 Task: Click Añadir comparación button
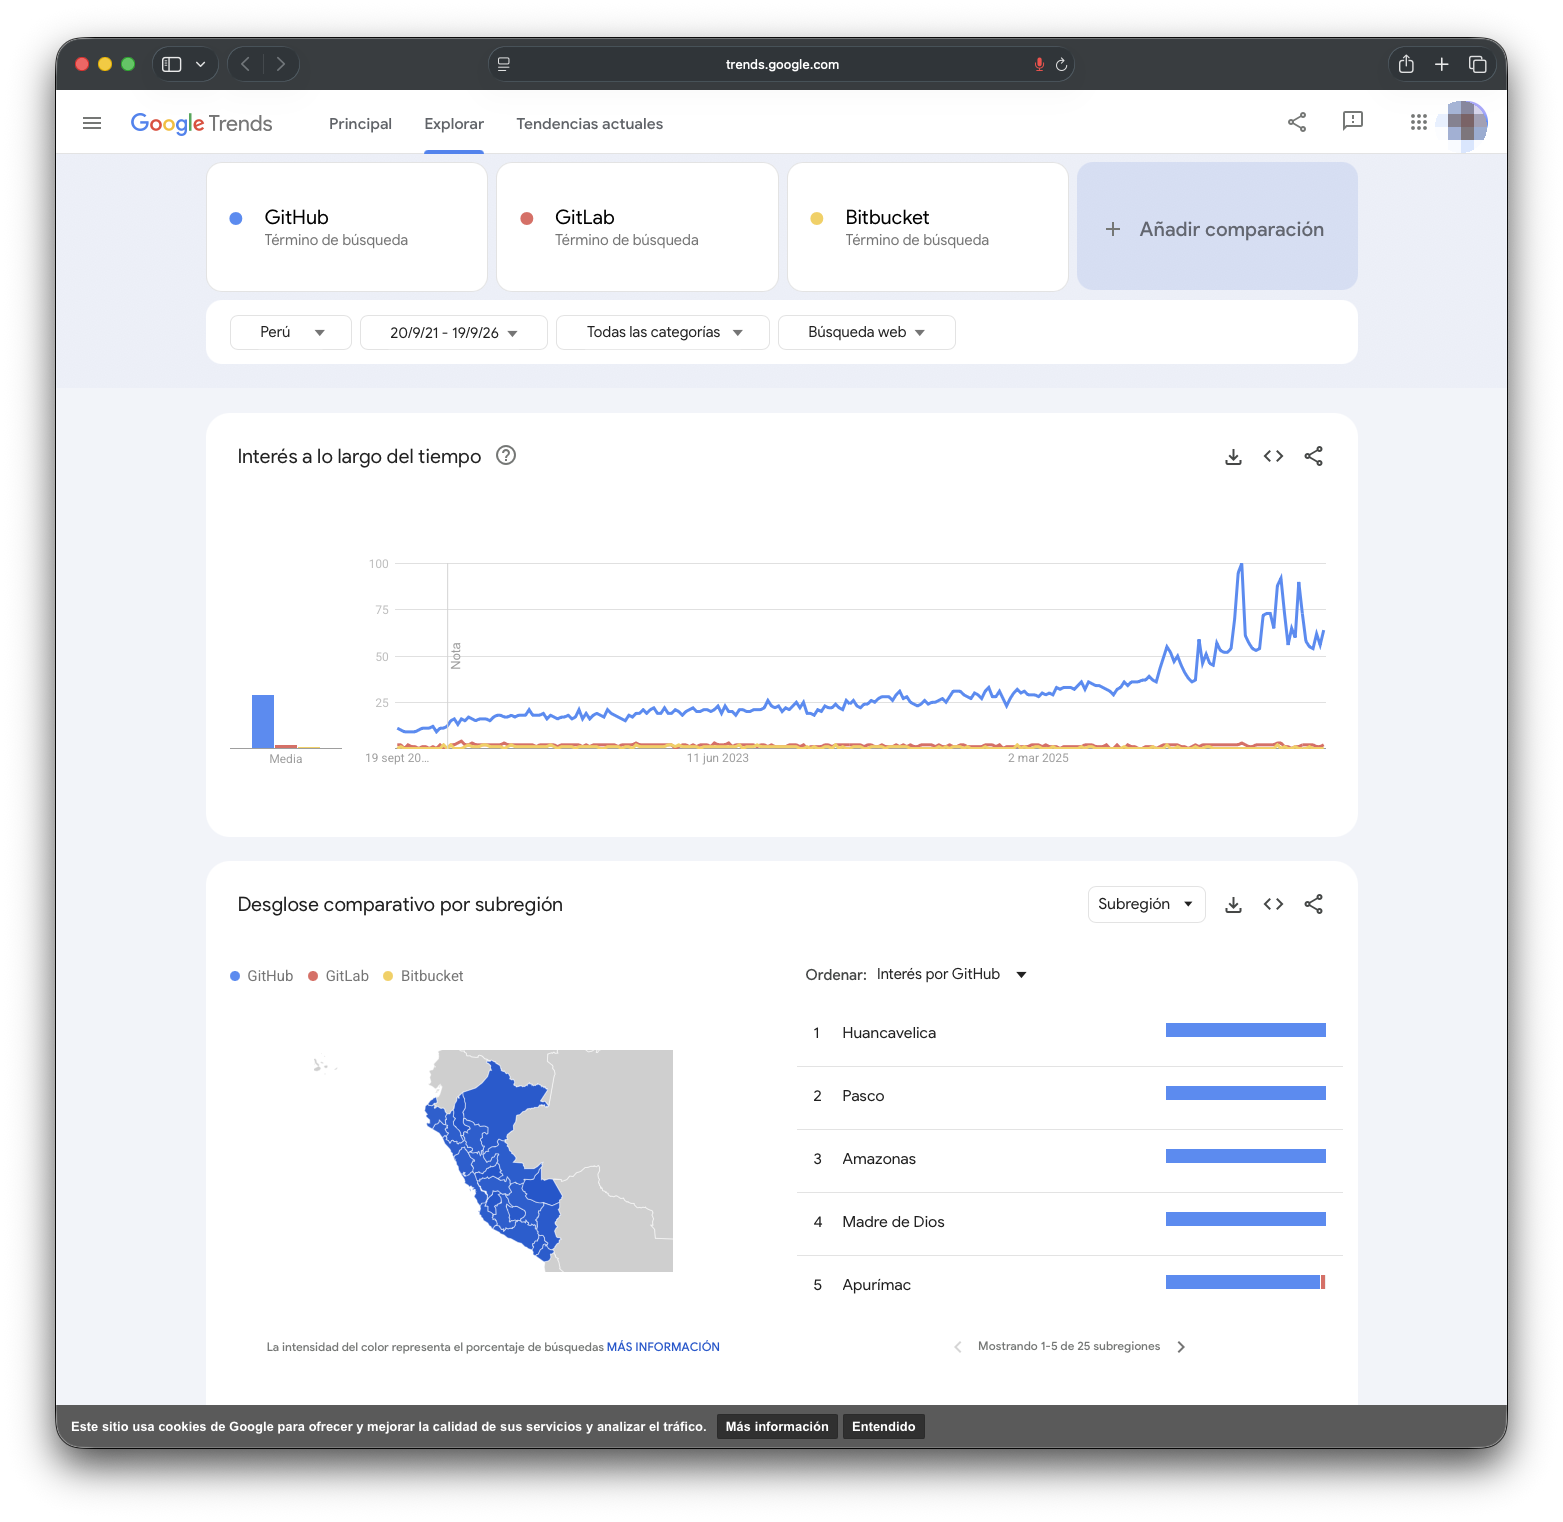click(x=1217, y=227)
